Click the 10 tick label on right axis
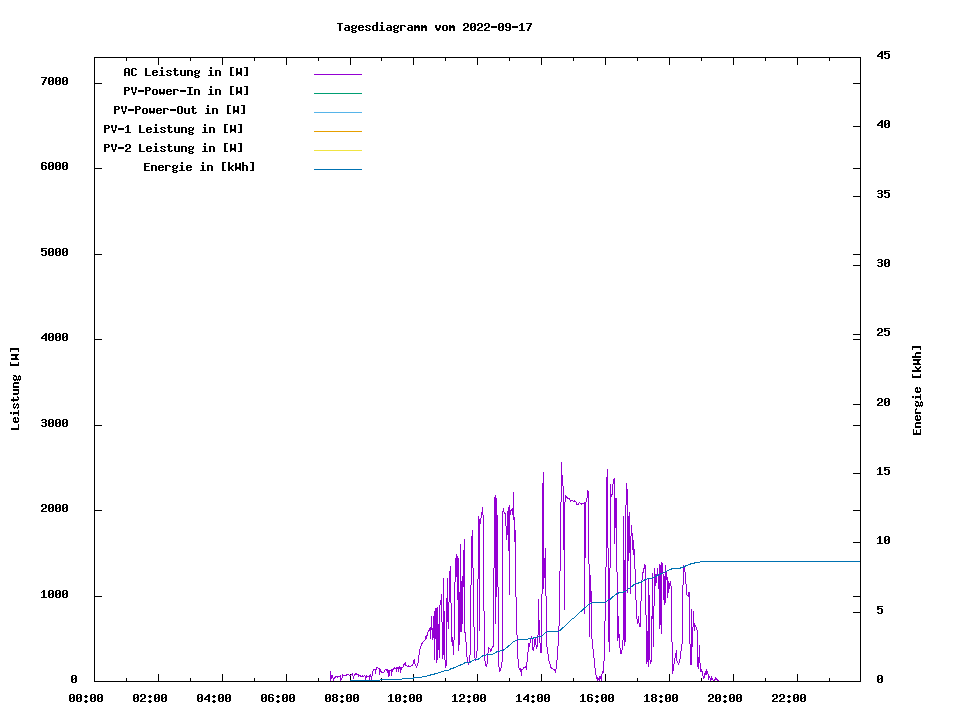The height and width of the screenshot is (720, 960). point(883,541)
